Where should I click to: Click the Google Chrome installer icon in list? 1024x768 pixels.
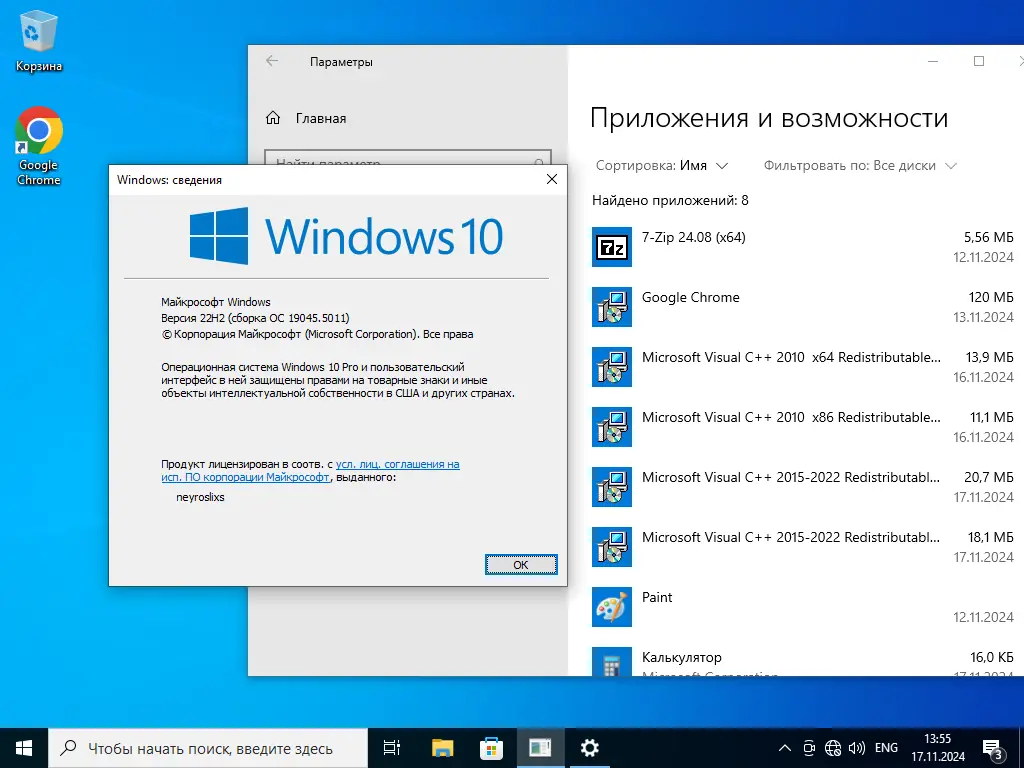[611, 307]
